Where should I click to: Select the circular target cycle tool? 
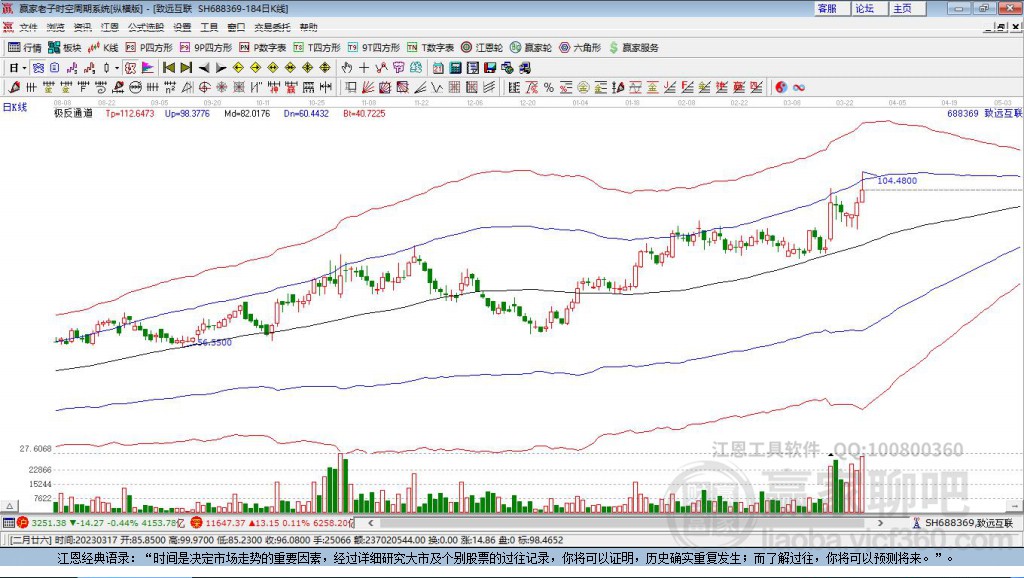click(204, 88)
